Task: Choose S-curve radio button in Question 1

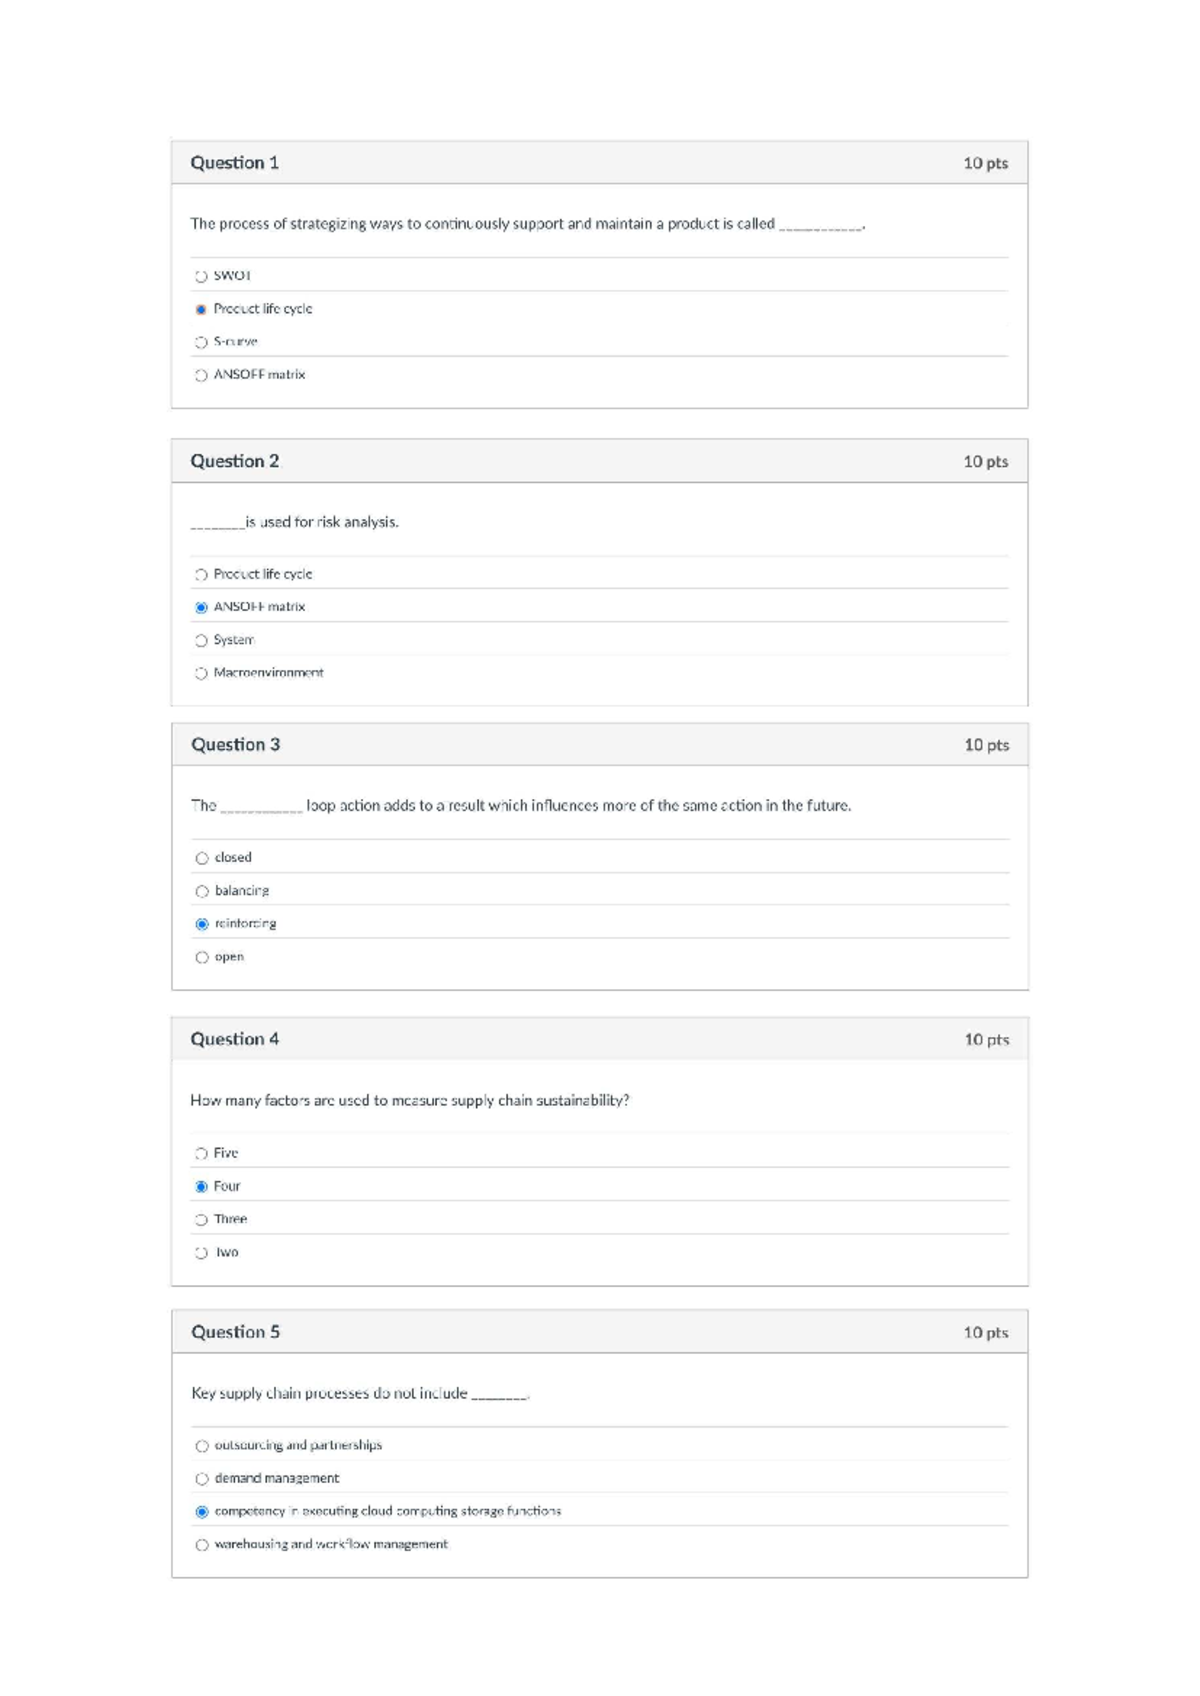Action: (201, 342)
